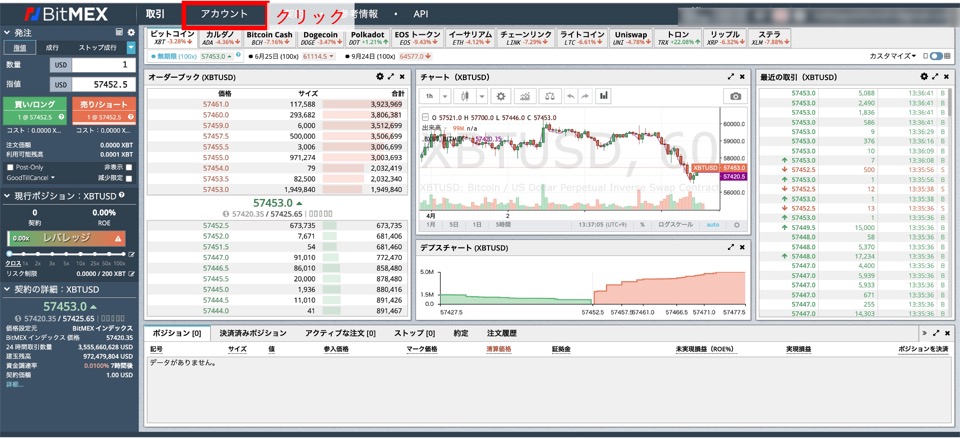Close the Order Book panel

[402, 77]
